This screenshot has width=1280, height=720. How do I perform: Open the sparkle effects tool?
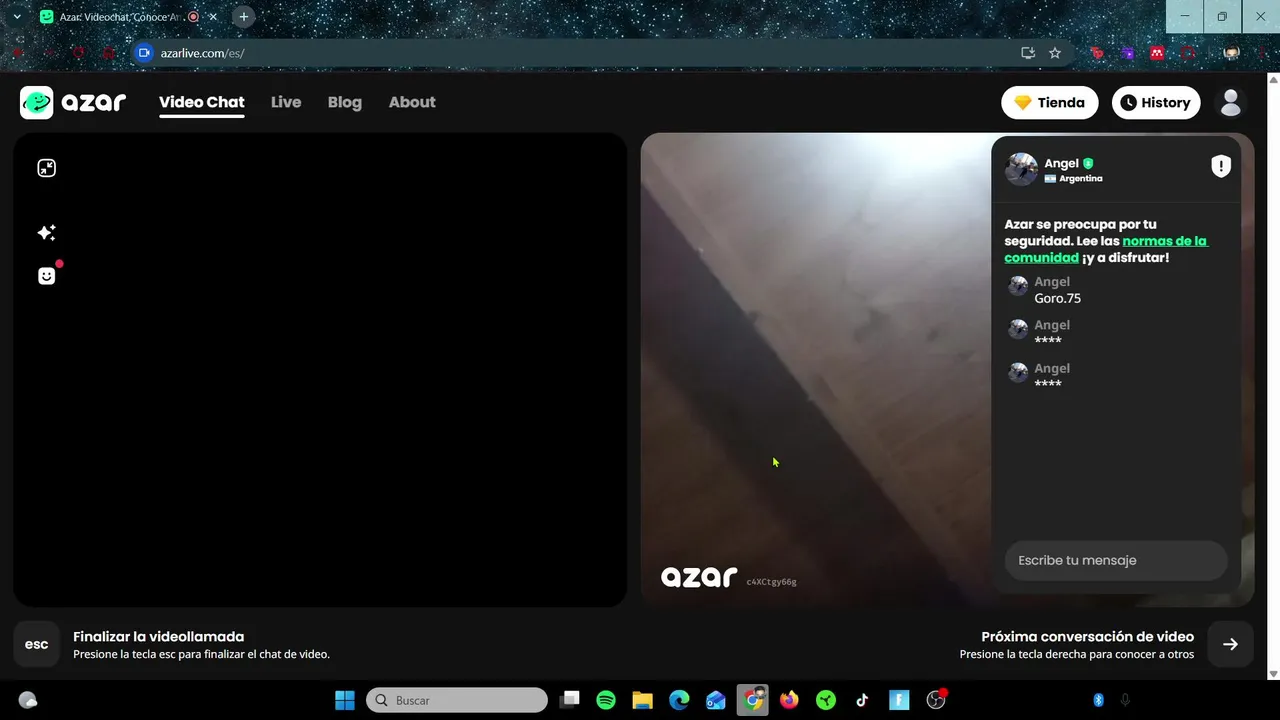[46, 233]
